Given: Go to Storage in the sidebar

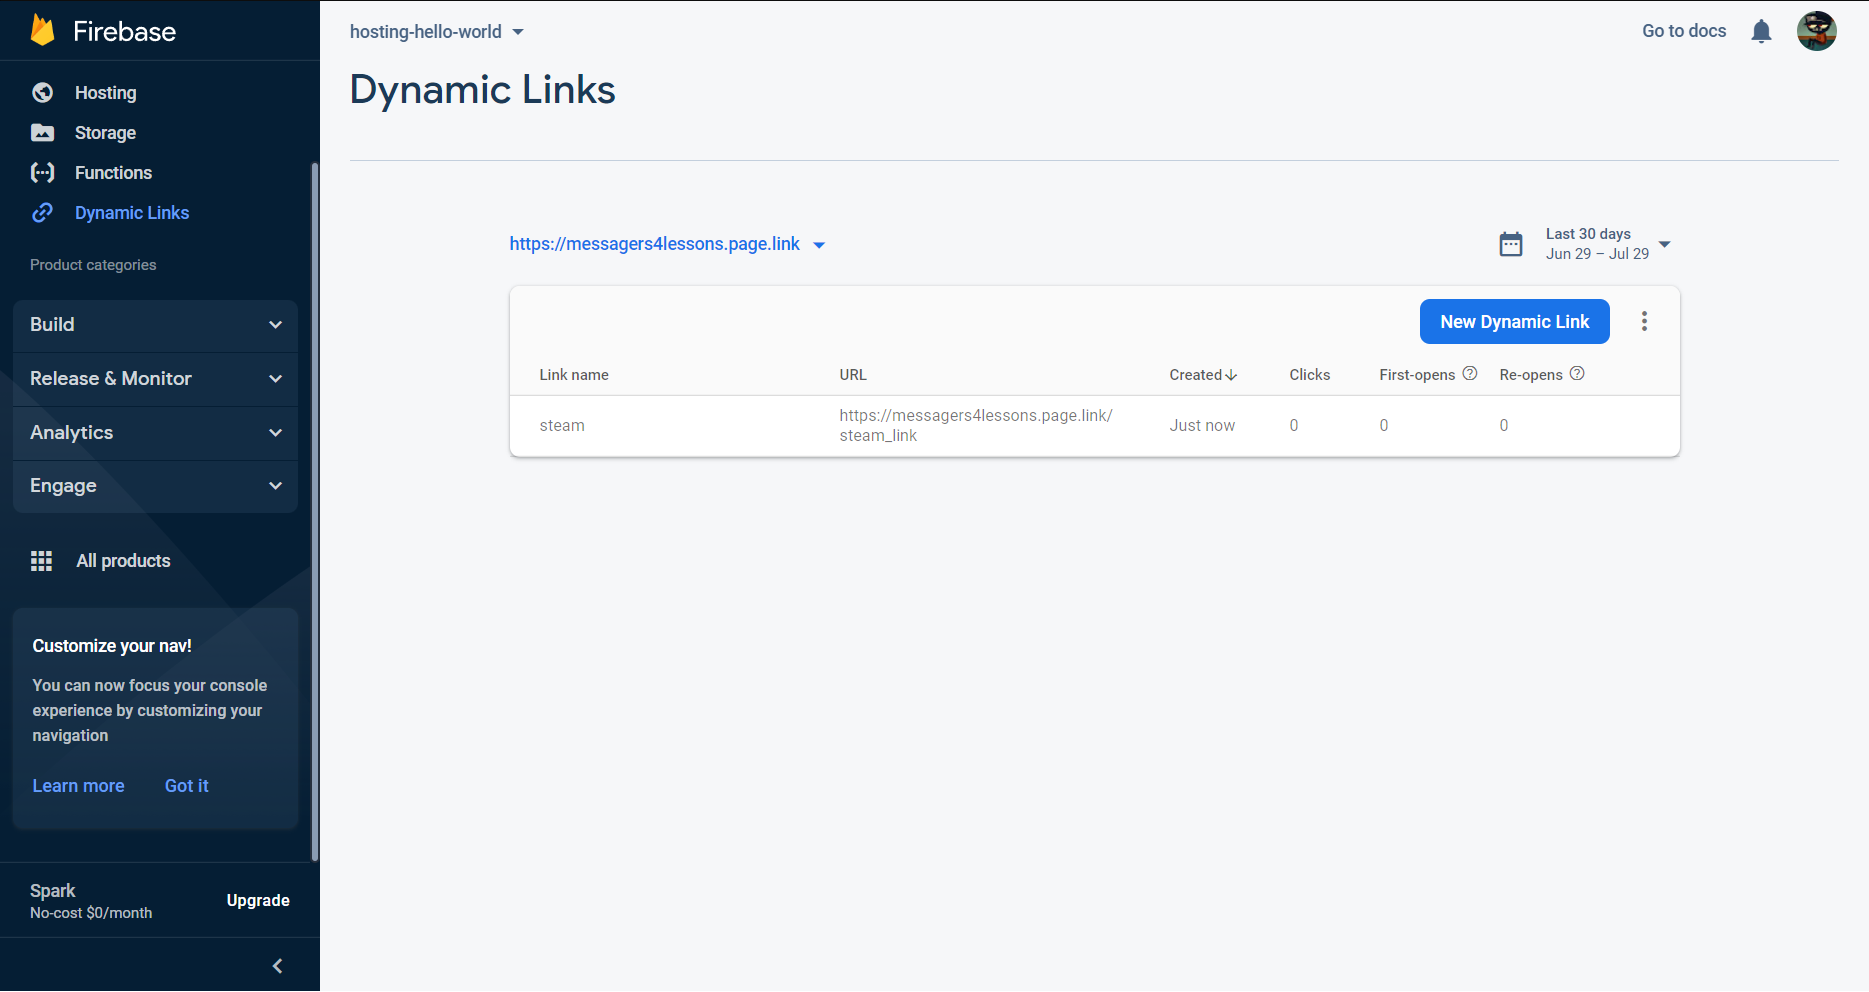Looking at the screenshot, I should pyautogui.click(x=105, y=133).
